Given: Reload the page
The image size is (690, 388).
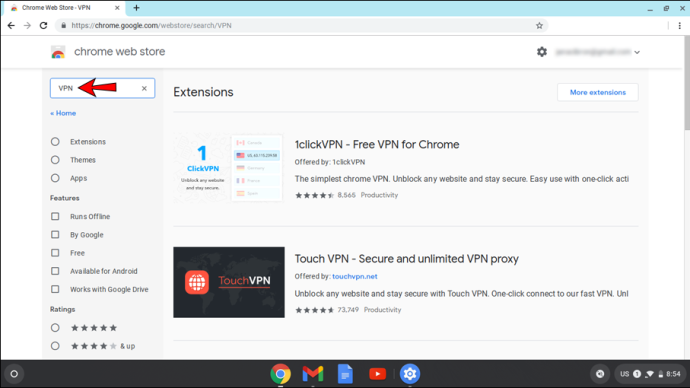Looking at the screenshot, I should [43, 26].
